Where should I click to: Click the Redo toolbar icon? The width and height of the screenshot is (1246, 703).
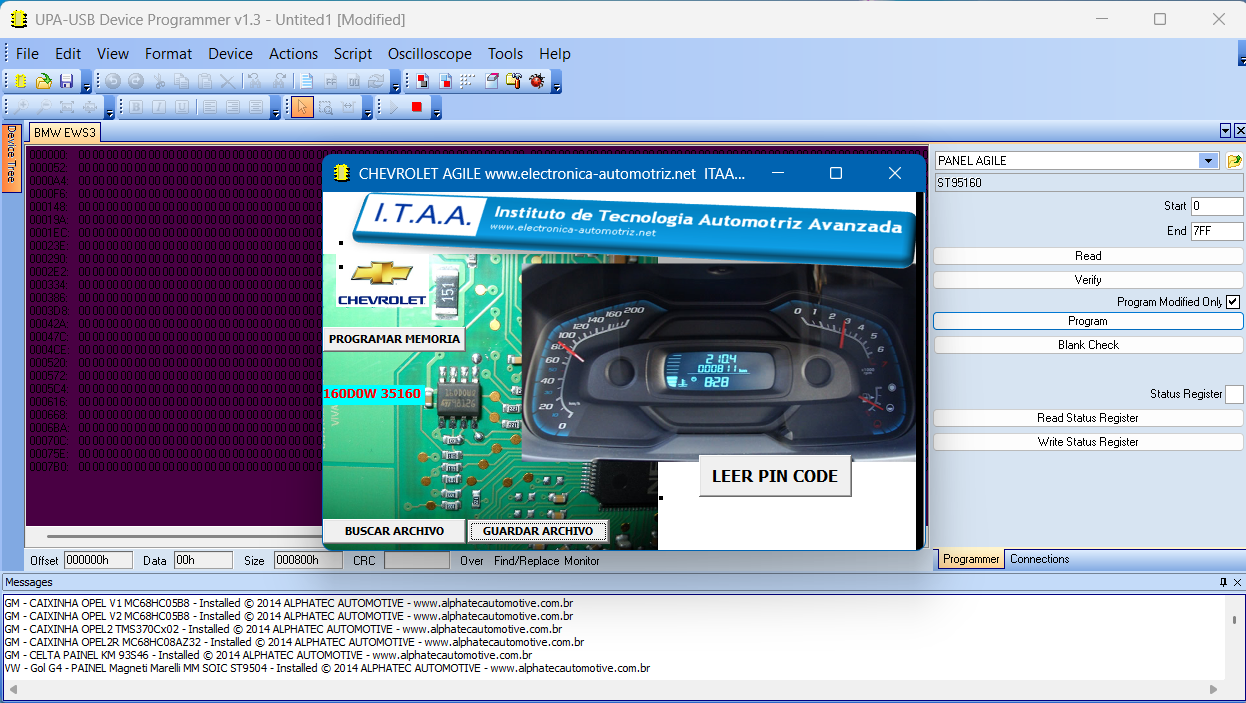[x=136, y=81]
